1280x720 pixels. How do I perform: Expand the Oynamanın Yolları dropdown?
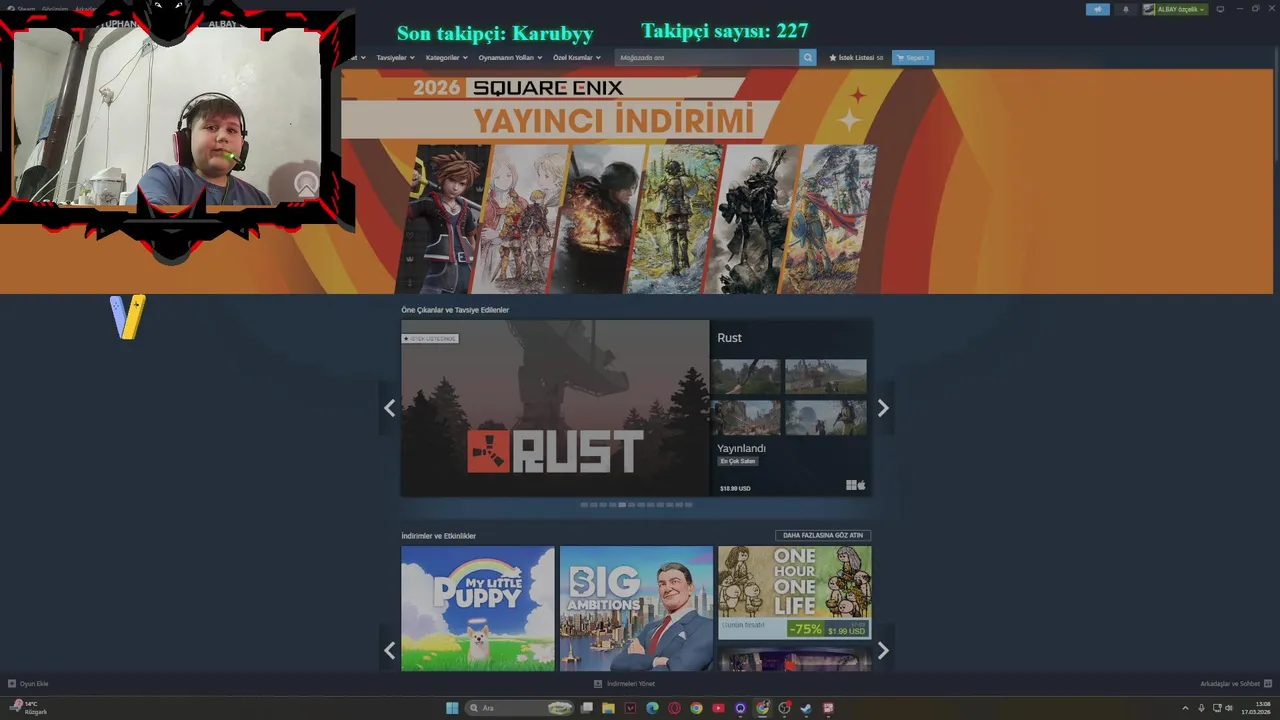(x=510, y=57)
